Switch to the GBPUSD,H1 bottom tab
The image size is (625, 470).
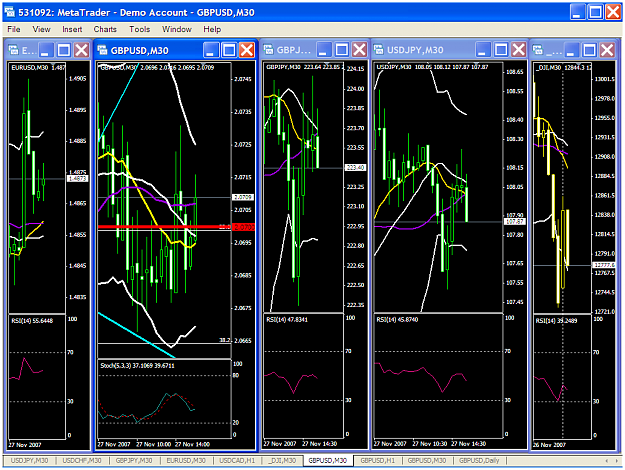(x=377, y=460)
